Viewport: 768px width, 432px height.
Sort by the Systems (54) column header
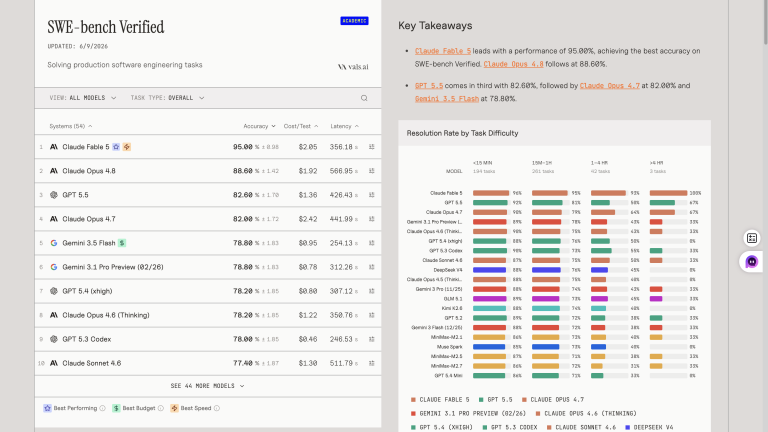click(x=71, y=126)
